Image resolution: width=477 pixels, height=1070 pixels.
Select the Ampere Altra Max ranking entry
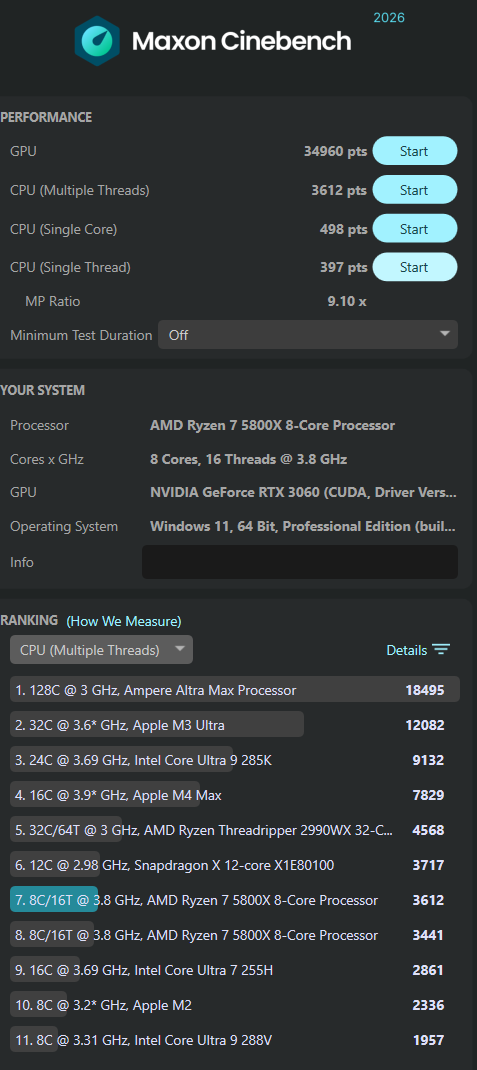(235, 690)
